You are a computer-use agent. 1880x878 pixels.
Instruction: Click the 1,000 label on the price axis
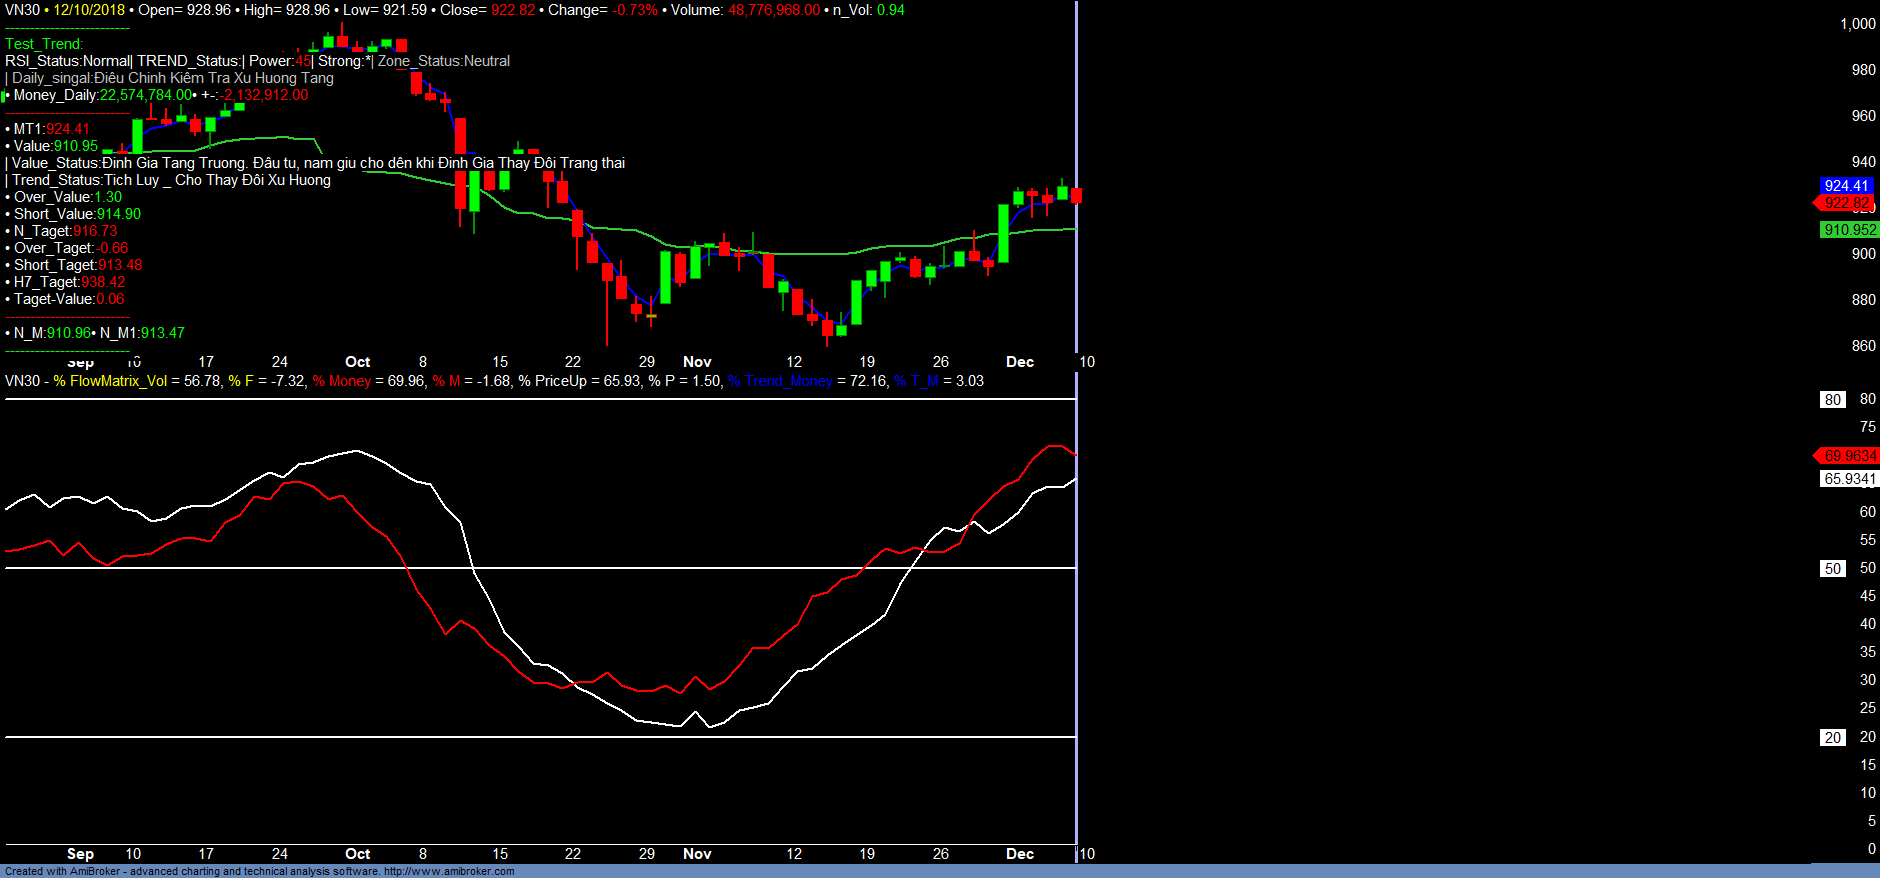click(1857, 24)
